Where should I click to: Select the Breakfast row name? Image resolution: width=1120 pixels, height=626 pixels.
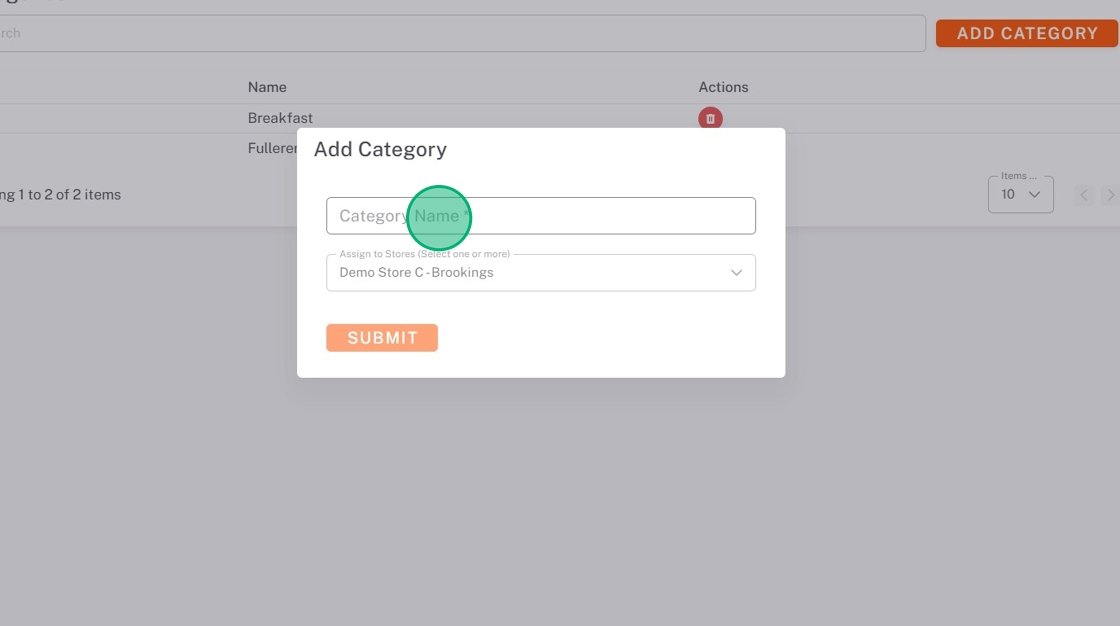(x=280, y=118)
